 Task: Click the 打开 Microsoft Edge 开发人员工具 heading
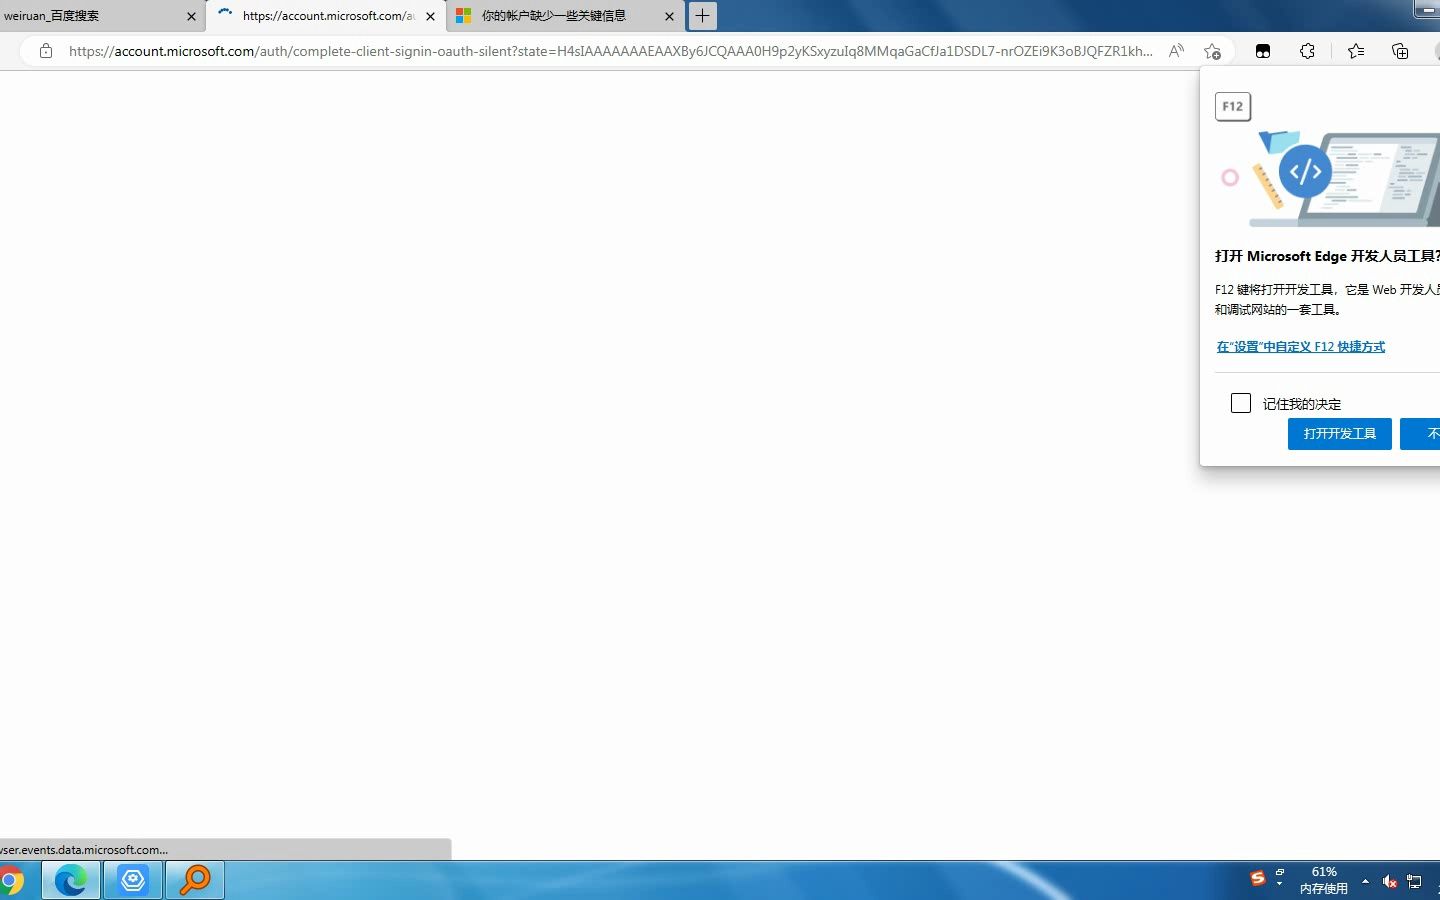(1327, 256)
